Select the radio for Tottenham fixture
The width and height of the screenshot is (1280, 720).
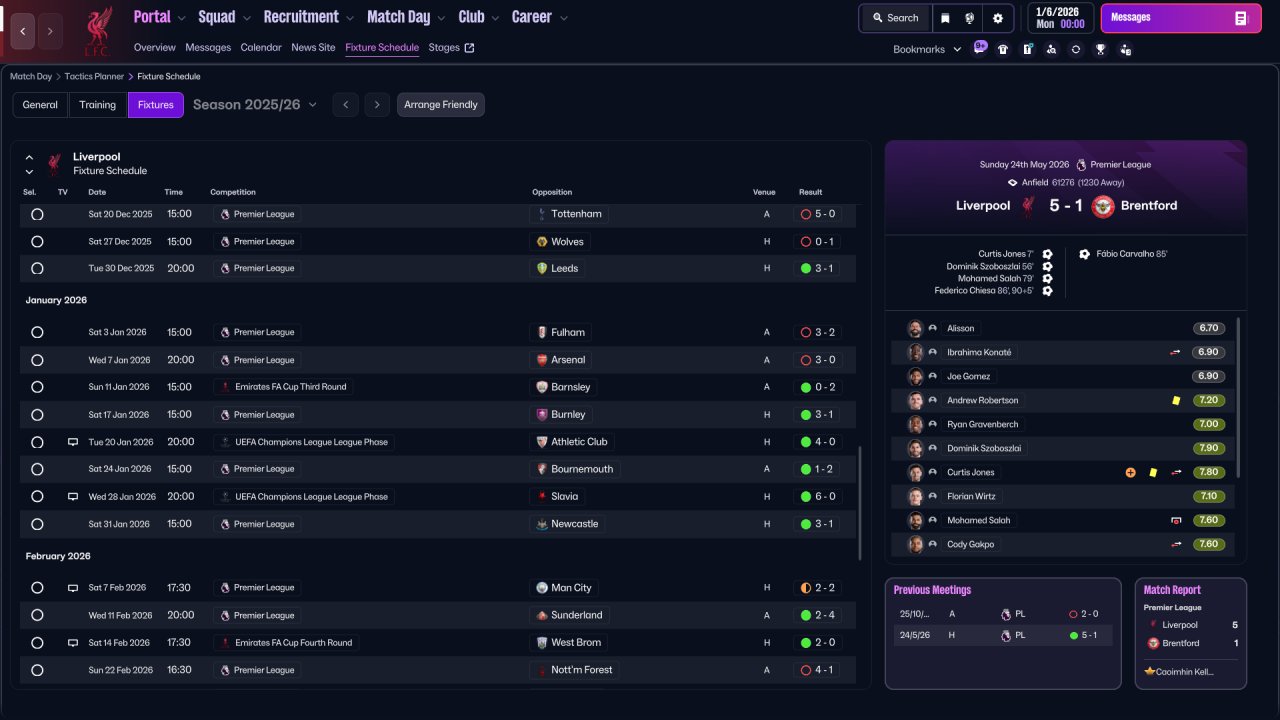tap(37, 214)
